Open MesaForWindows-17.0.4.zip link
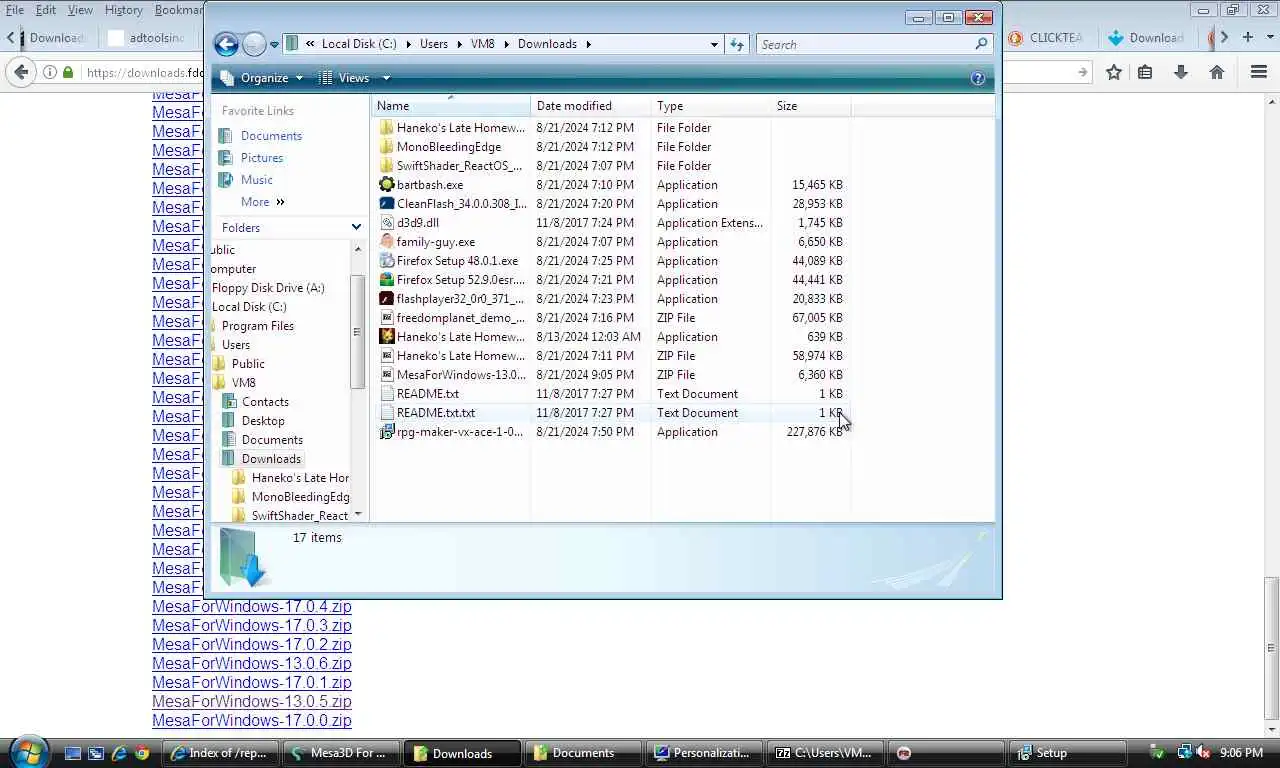 click(x=252, y=607)
